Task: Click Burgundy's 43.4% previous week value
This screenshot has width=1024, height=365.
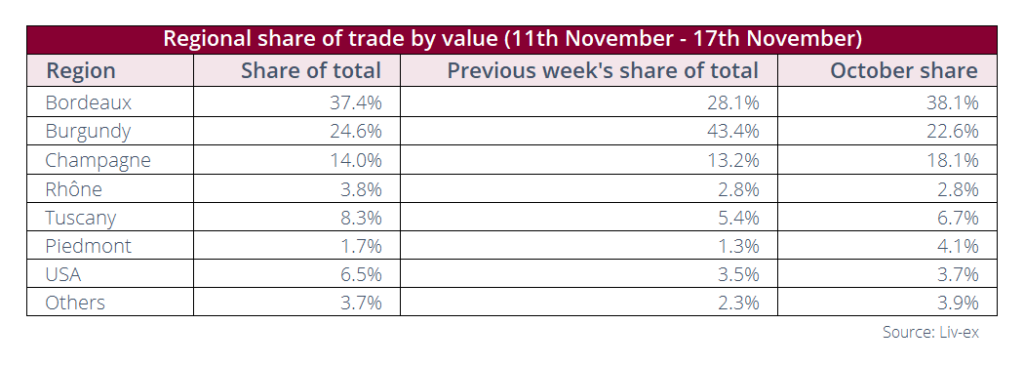Action: pos(734,131)
